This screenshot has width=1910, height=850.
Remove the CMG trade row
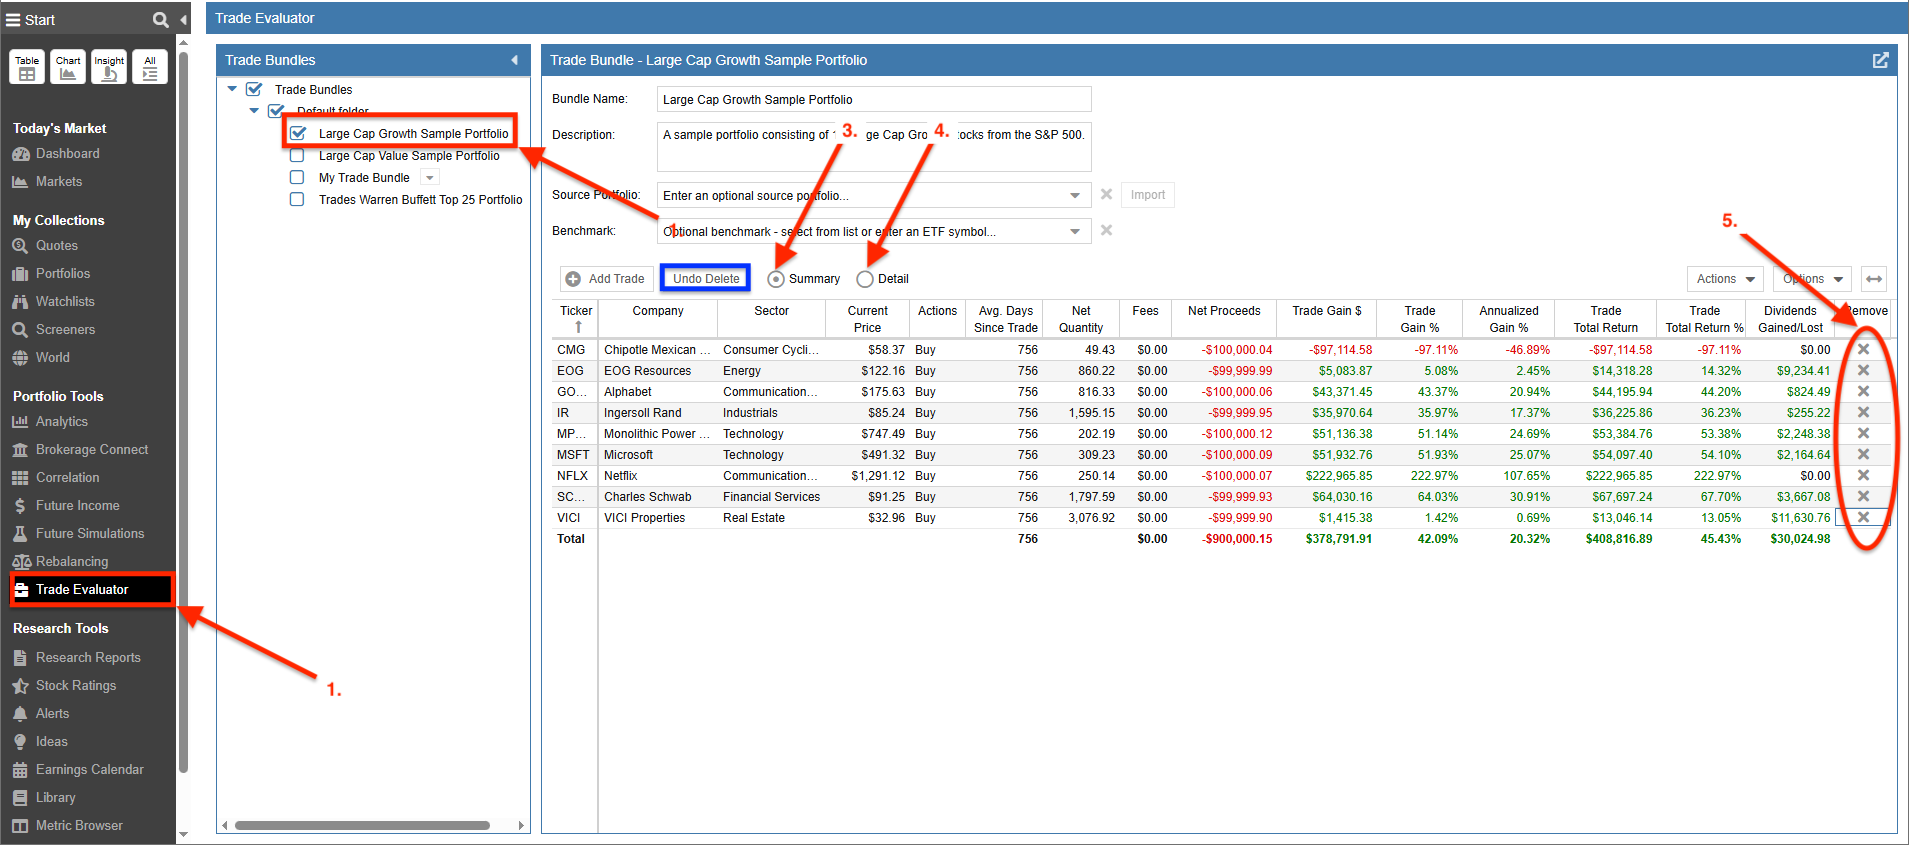[x=1863, y=349]
